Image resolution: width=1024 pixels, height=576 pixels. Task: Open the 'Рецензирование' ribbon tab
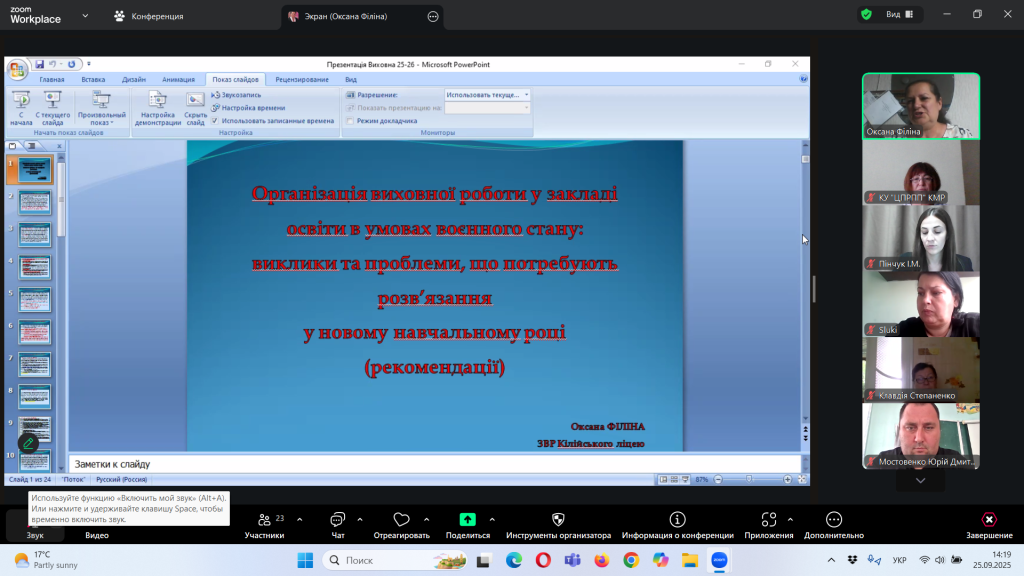point(302,79)
